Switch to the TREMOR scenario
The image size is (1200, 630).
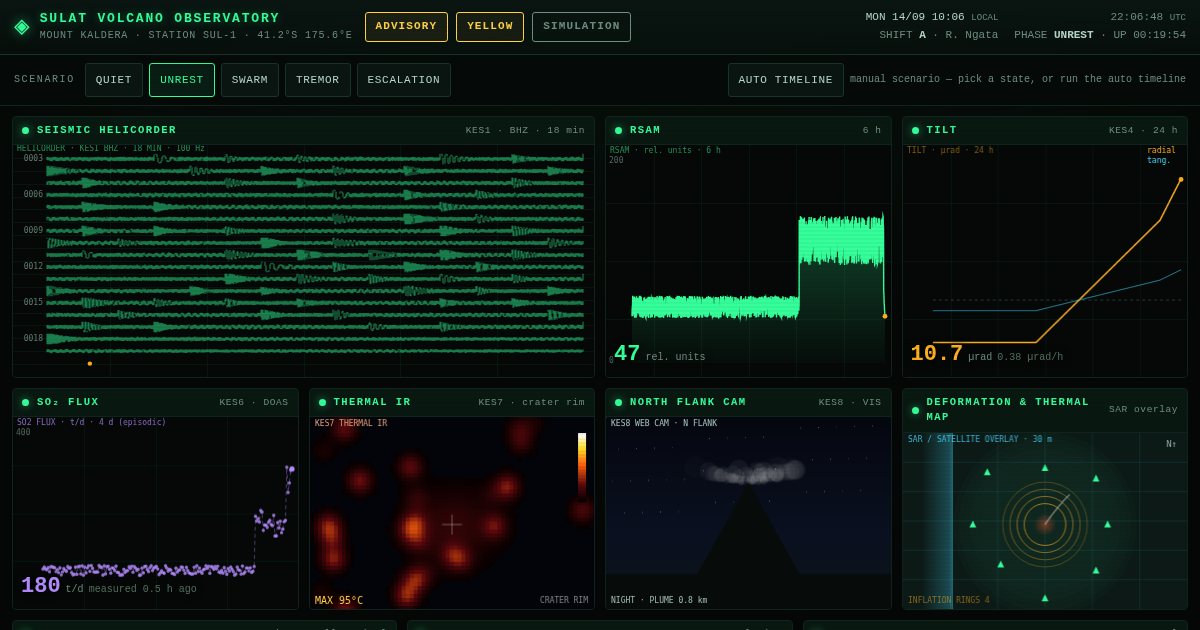318,80
